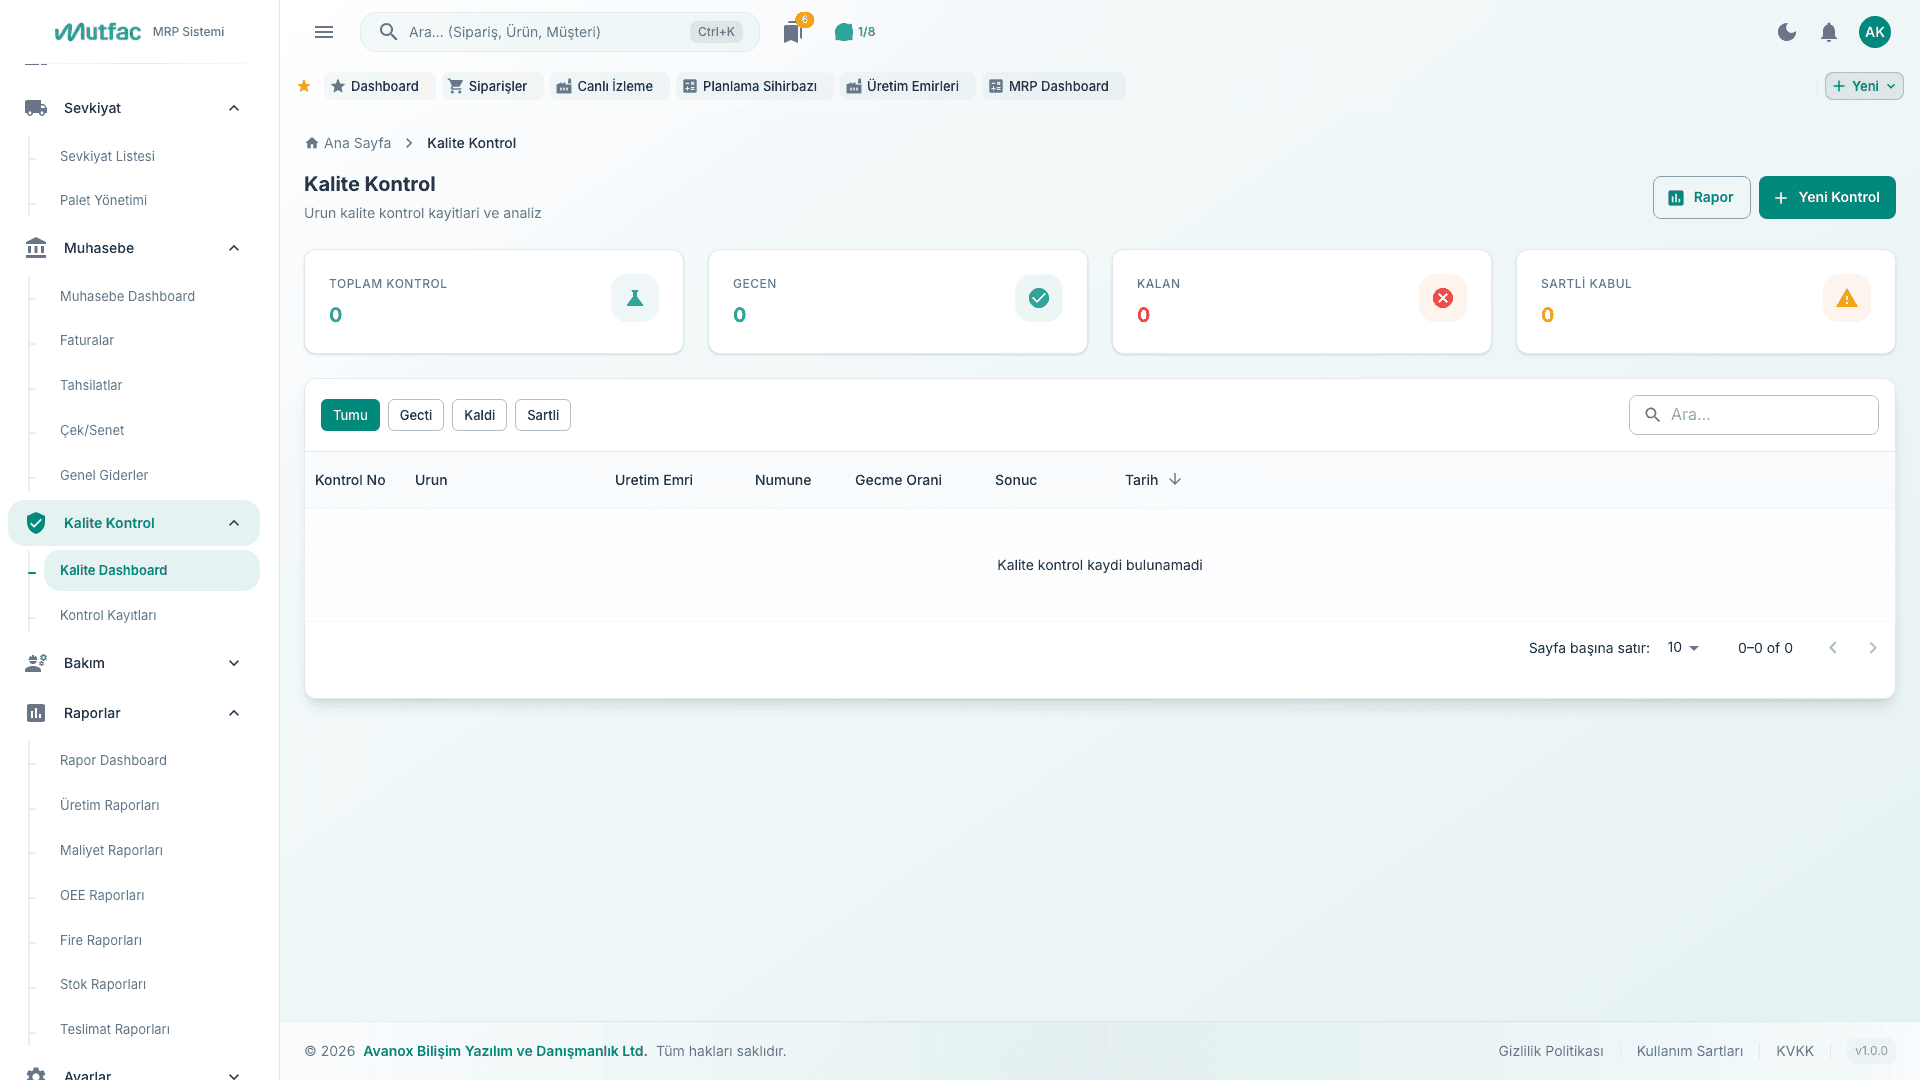Image resolution: width=1920 pixels, height=1080 pixels.
Task: Click the green checkmark icon in Gecen card
Action: tap(1039, 298)
